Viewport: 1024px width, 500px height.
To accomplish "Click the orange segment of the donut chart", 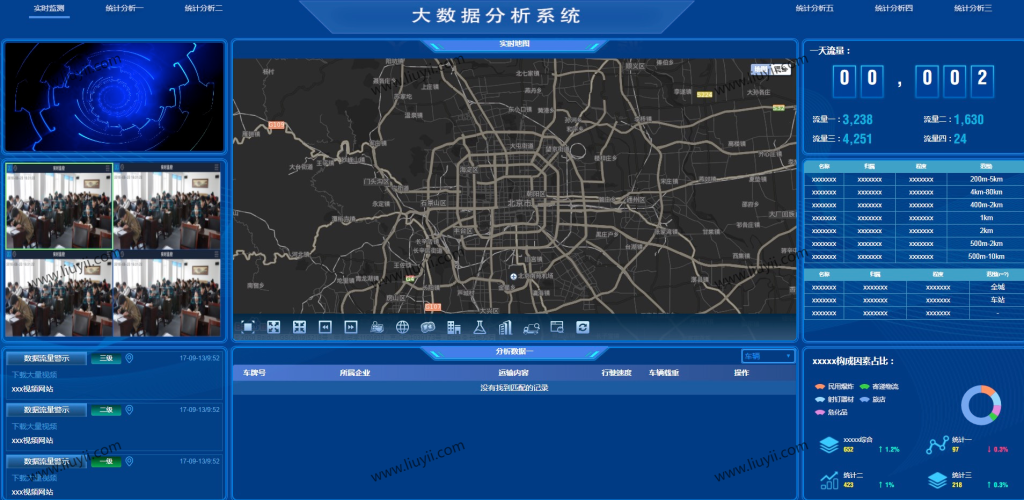I will (989, 390).
